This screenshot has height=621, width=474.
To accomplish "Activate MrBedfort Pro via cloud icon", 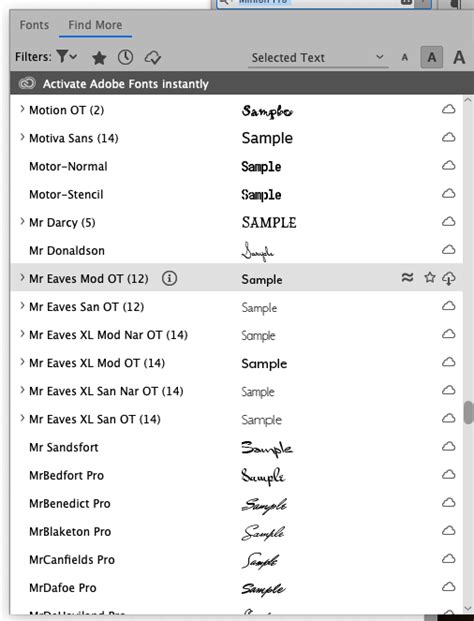I will point(448,475).
